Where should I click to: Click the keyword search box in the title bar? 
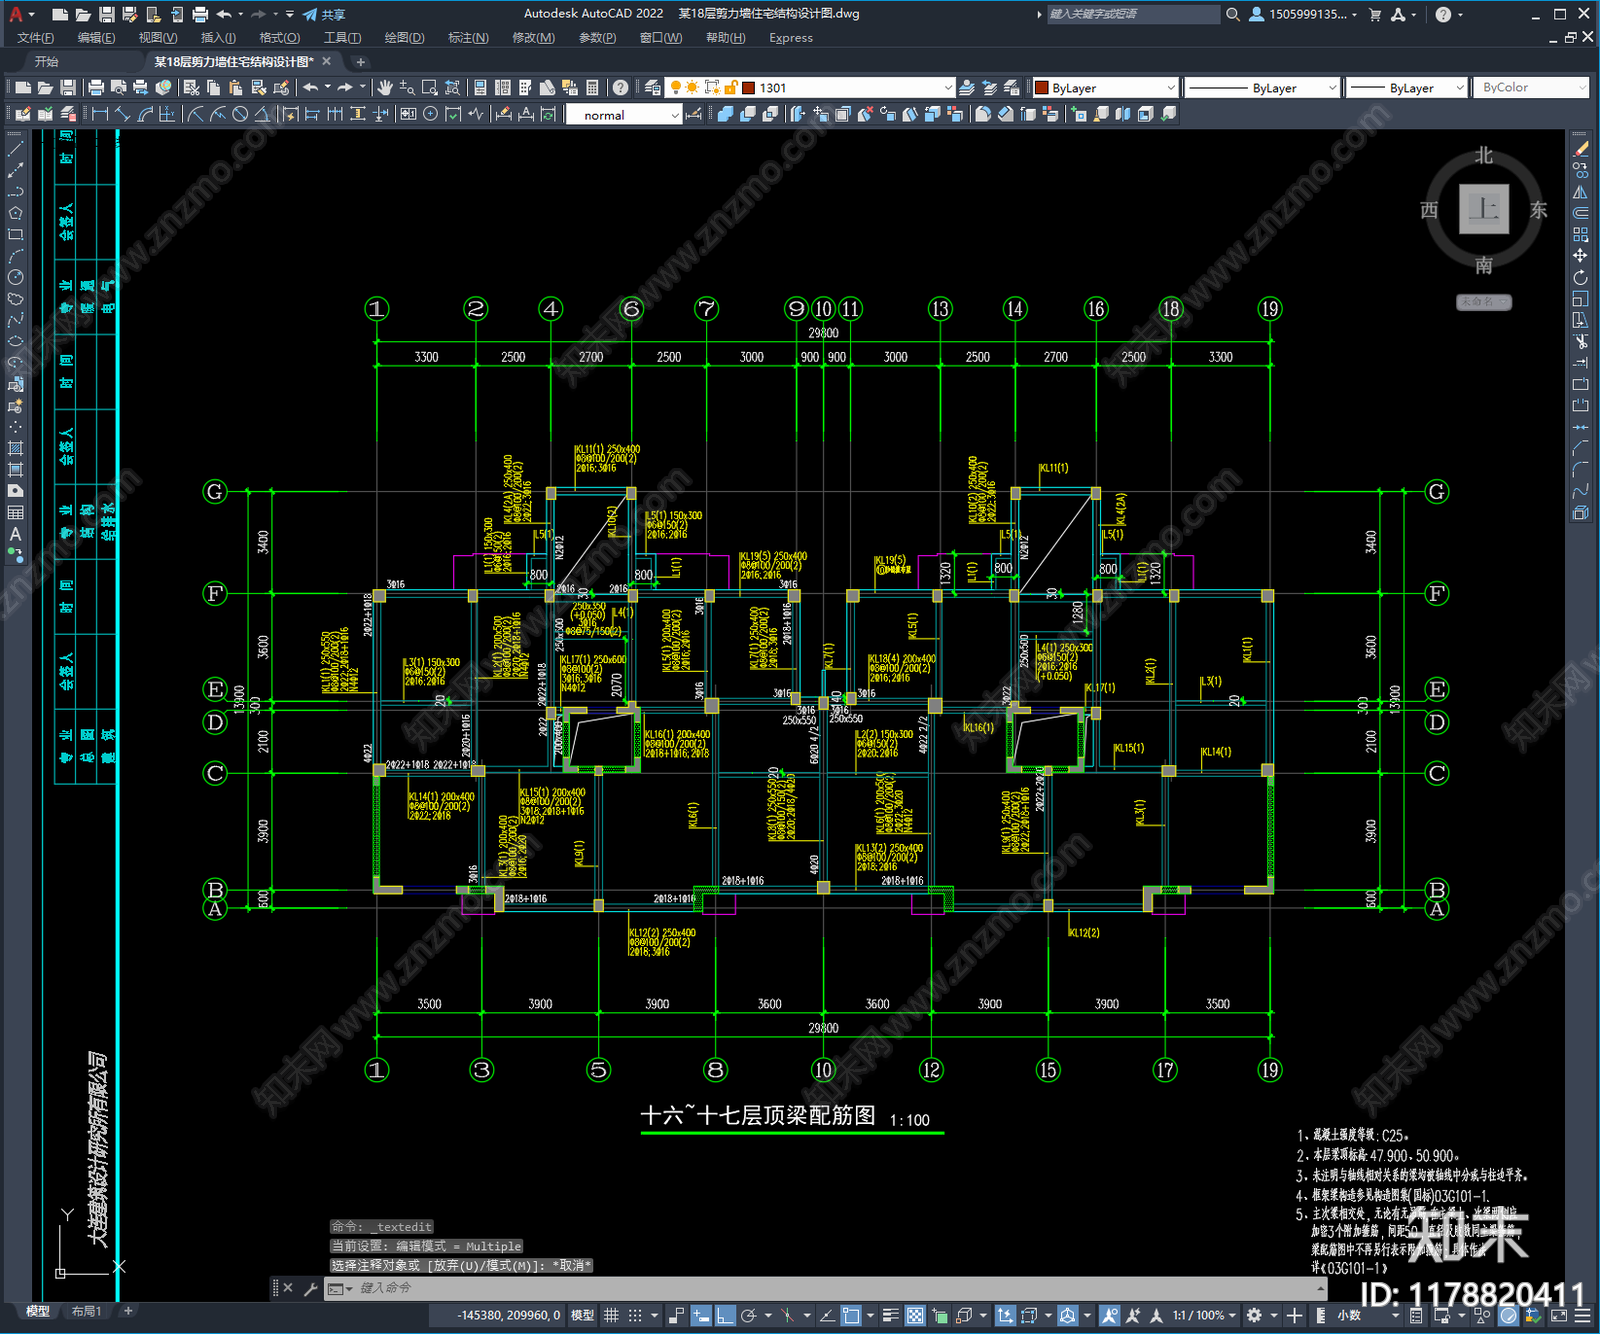(1132, 14)
